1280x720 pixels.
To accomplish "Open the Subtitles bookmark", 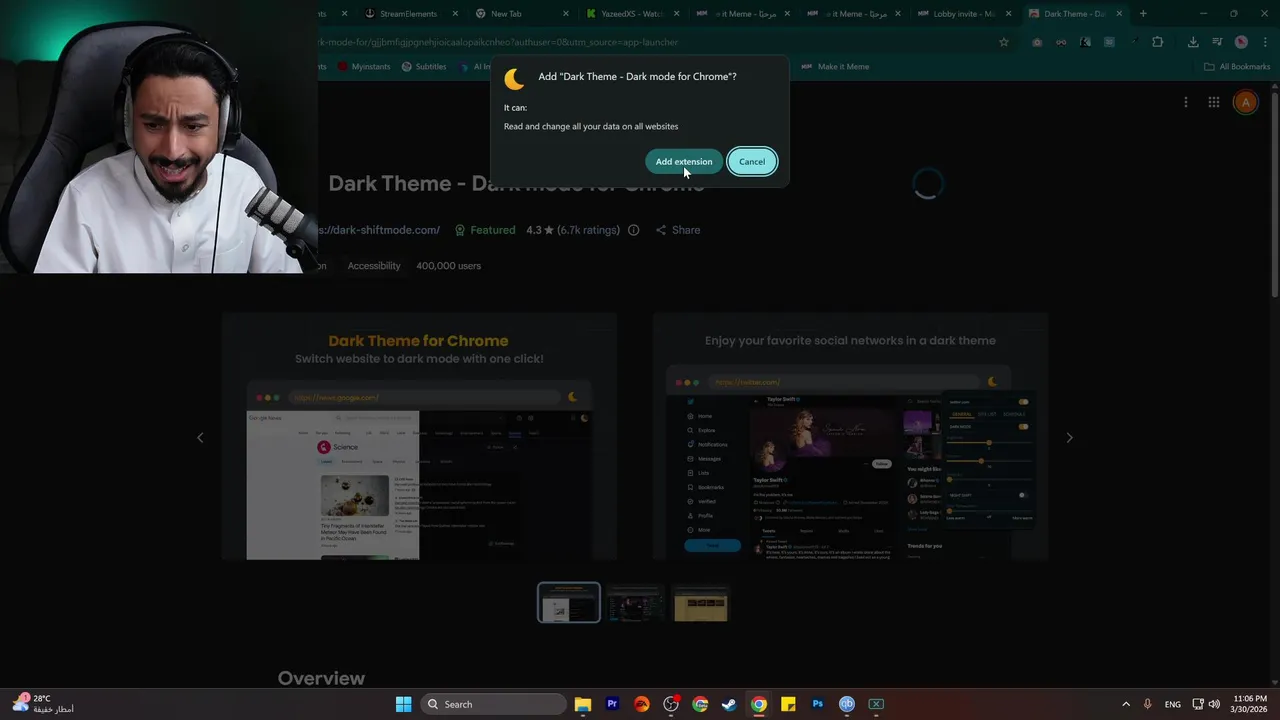I will pyautogui.click(x=424, y=67).
